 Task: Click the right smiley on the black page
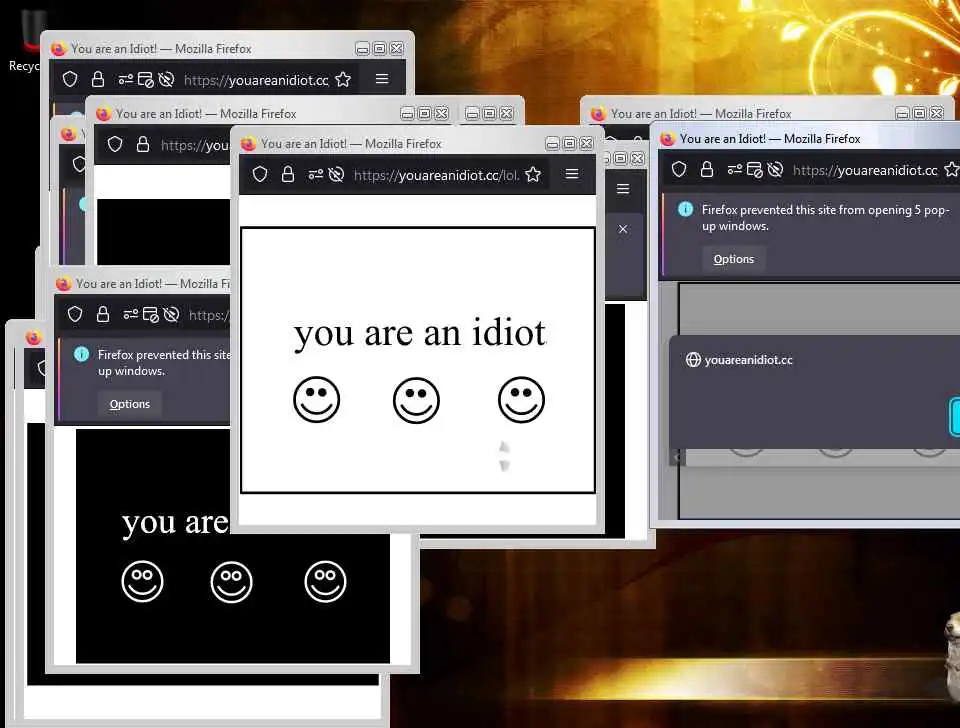coord(325,581)
